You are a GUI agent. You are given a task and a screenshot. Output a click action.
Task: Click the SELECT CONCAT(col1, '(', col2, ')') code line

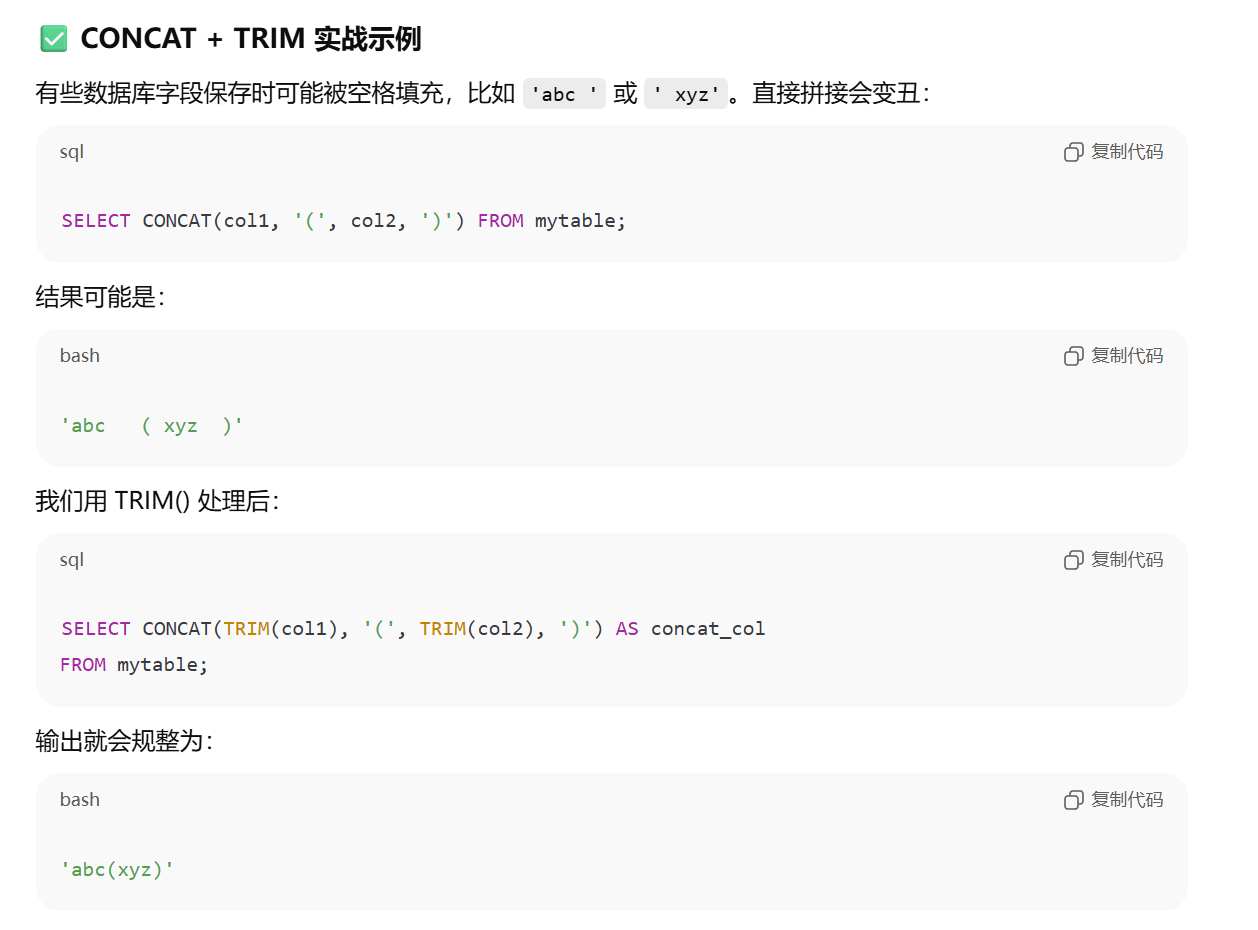point(343,221)
